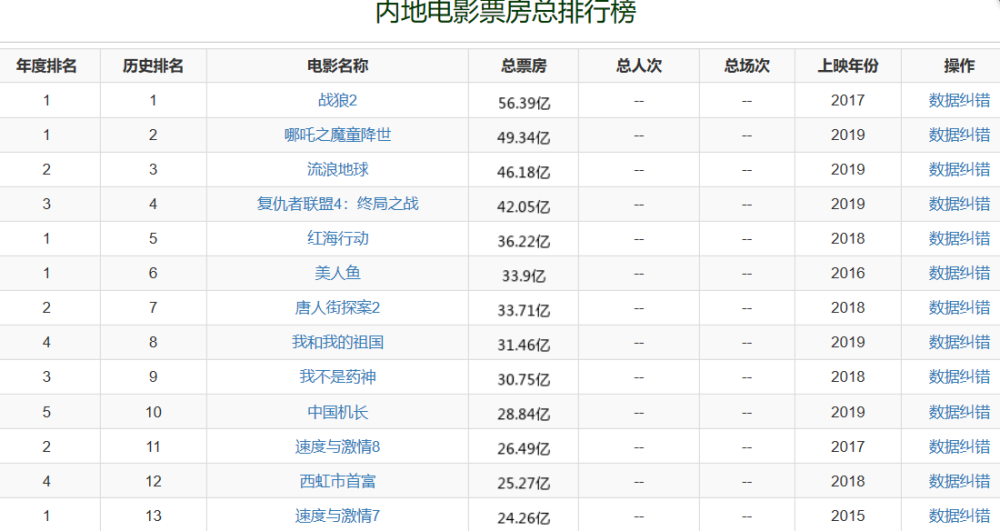
Task: Click the 上映年份 column header
Action: 848,66
